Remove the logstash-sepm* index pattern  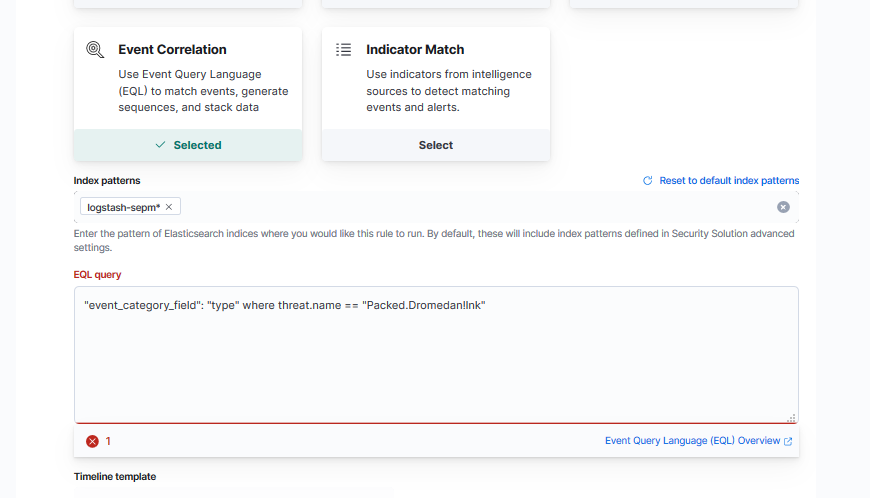pos(169,207)
